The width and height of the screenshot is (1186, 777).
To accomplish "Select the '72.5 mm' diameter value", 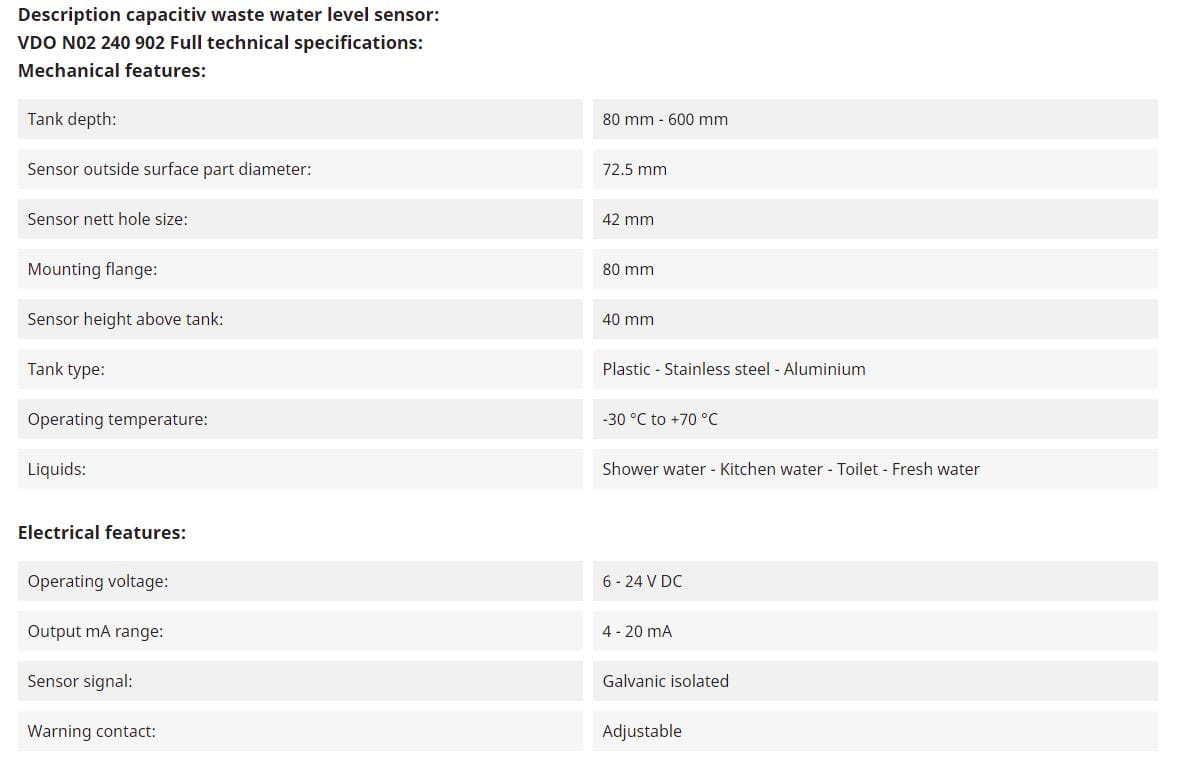I will point(634,169).
